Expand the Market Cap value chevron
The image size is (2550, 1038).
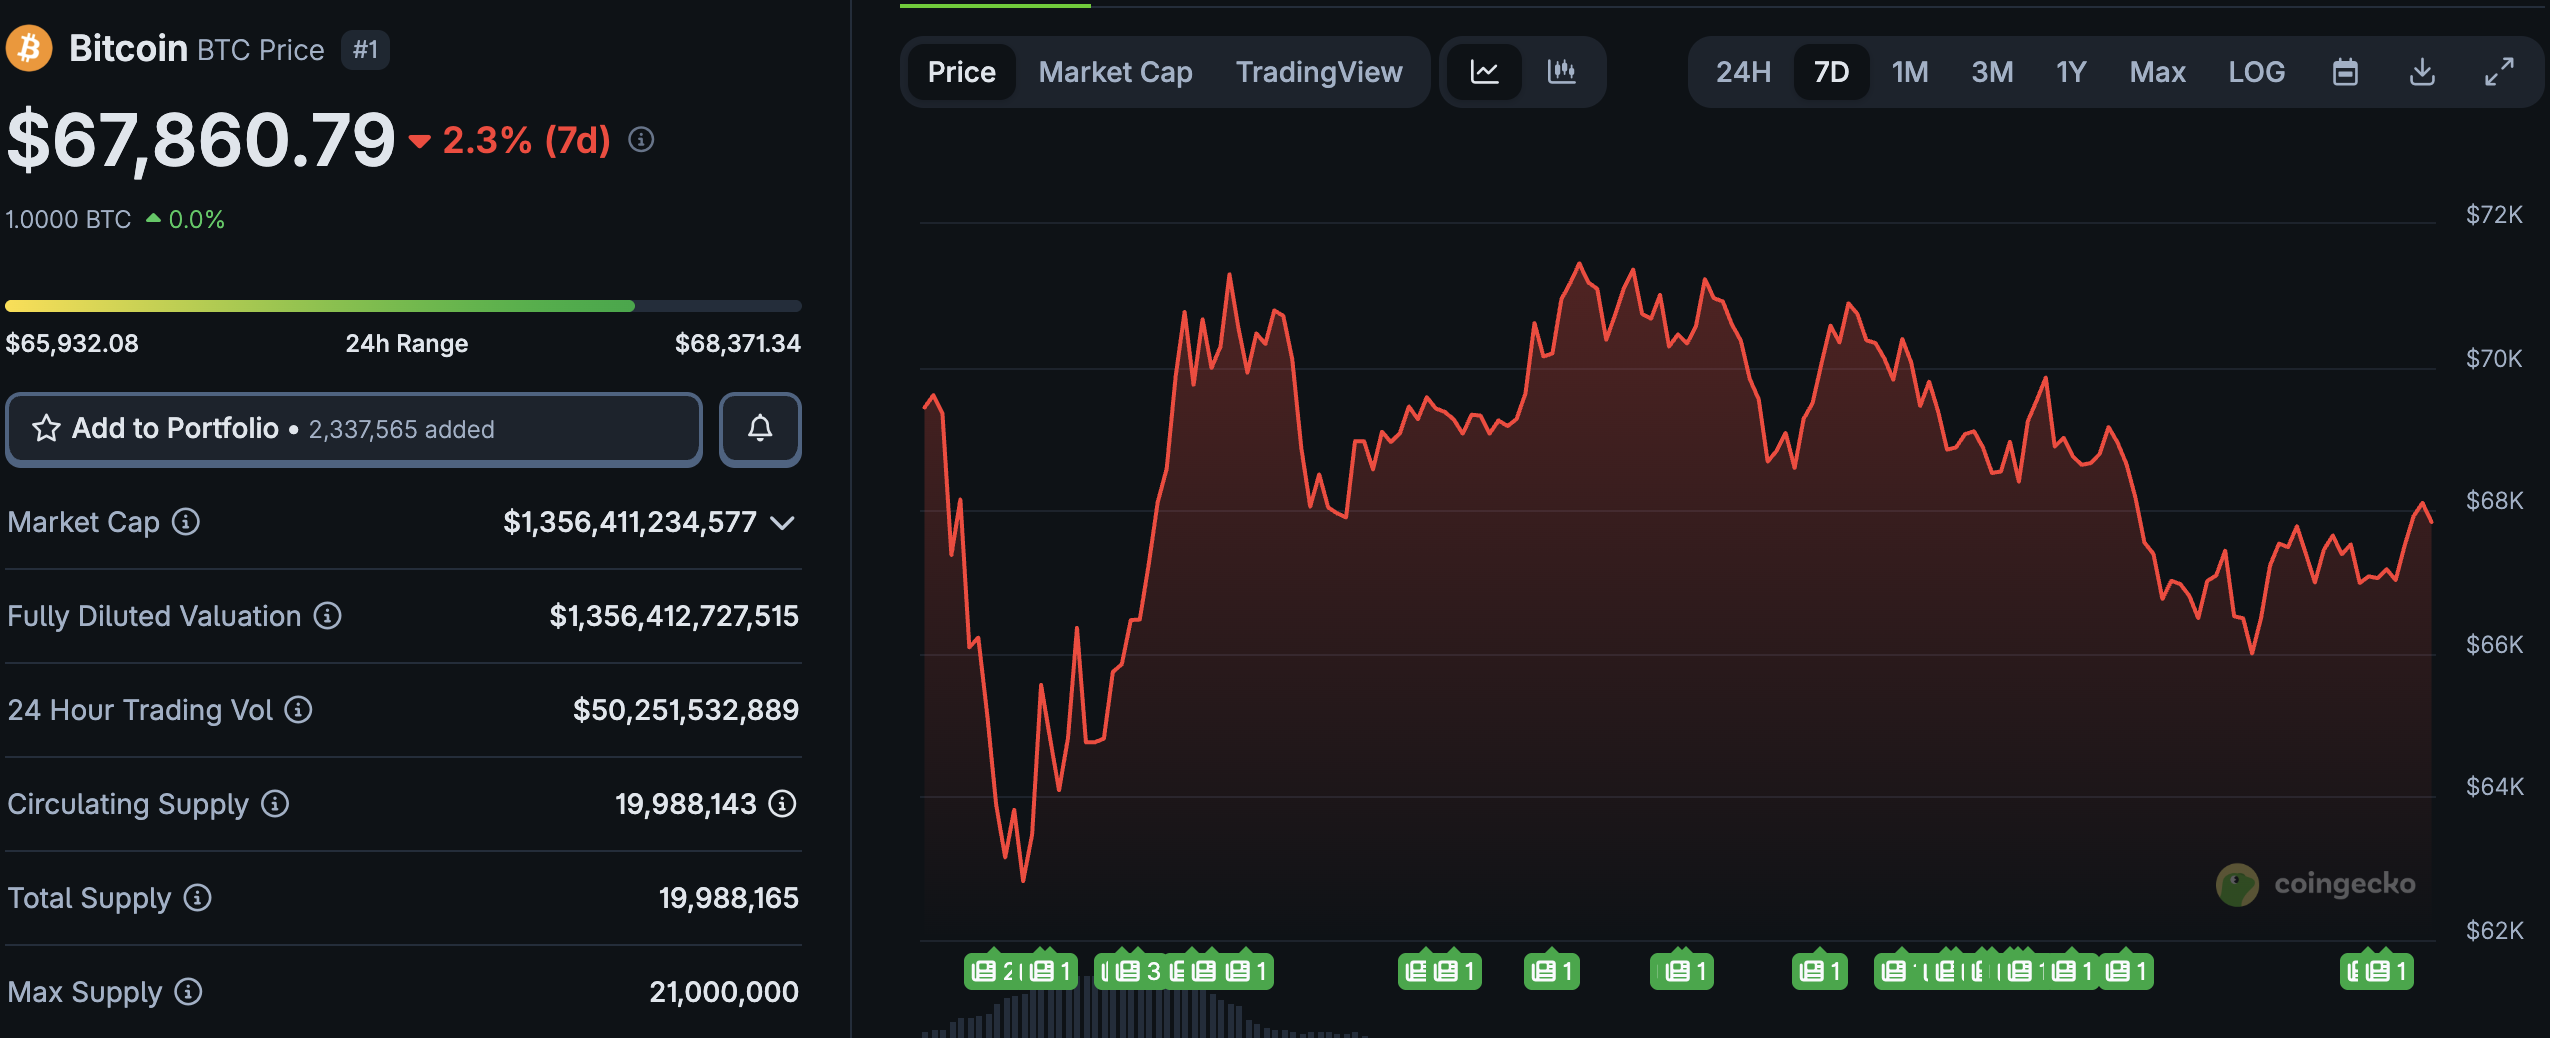(783, 522)
